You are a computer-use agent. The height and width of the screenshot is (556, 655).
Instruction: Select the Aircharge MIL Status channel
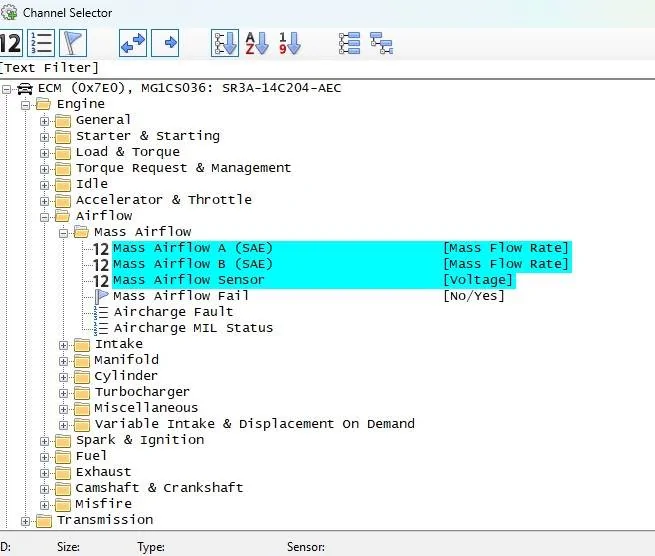[193, 328]
